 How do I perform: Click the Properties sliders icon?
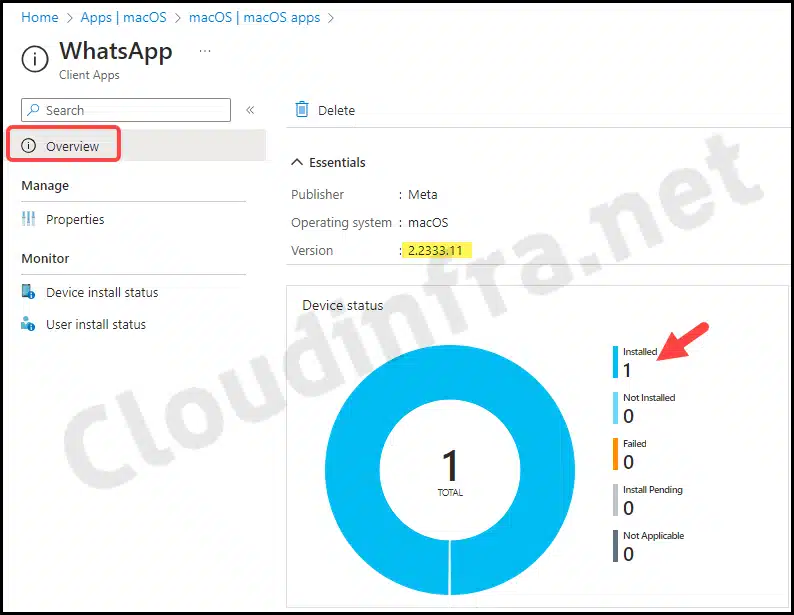(28, 219)
